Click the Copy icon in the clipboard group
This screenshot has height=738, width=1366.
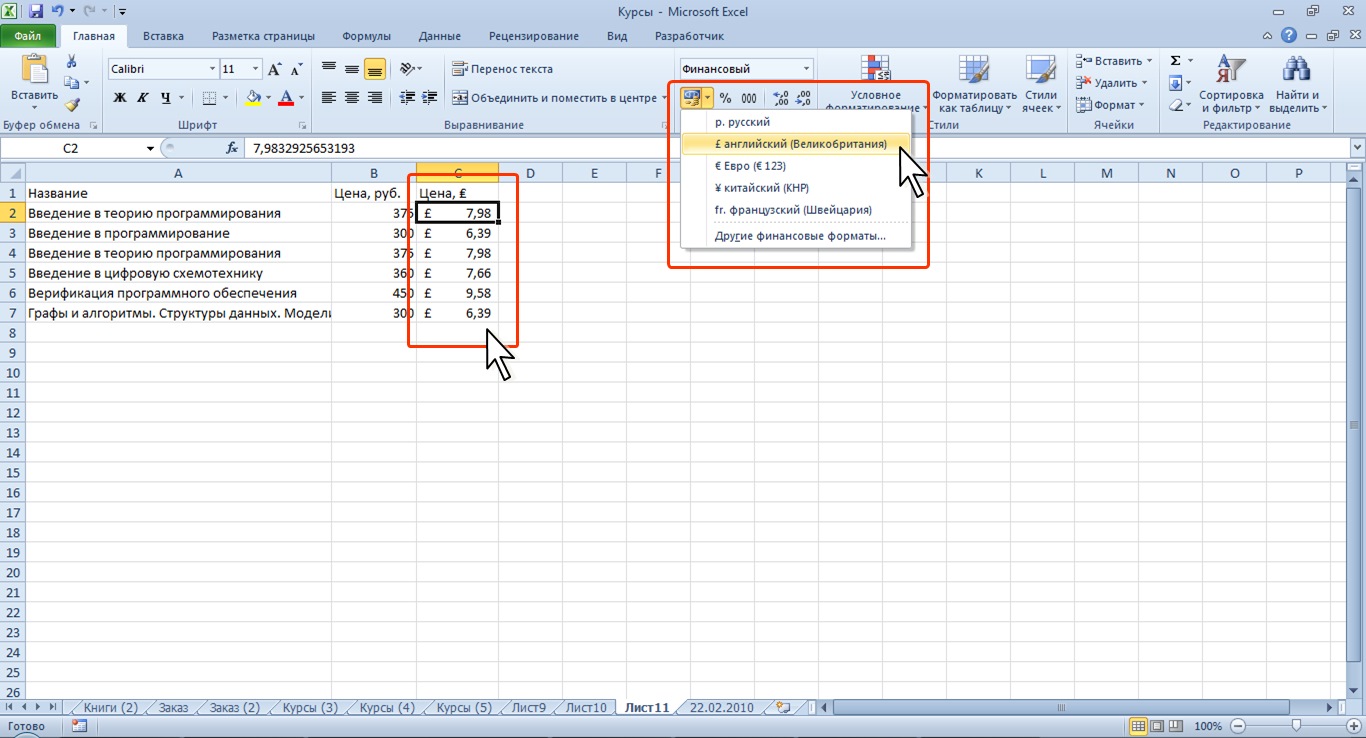(x=71, y=83)
